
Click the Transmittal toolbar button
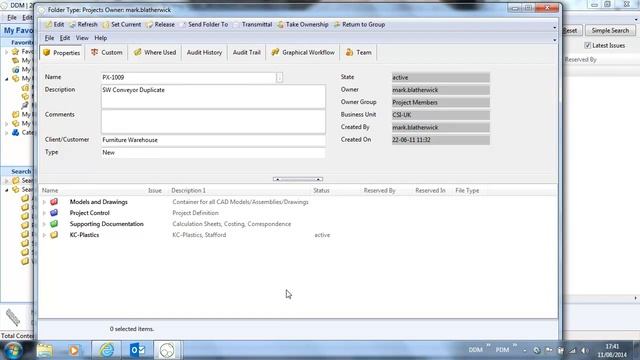tap(252, 24)
